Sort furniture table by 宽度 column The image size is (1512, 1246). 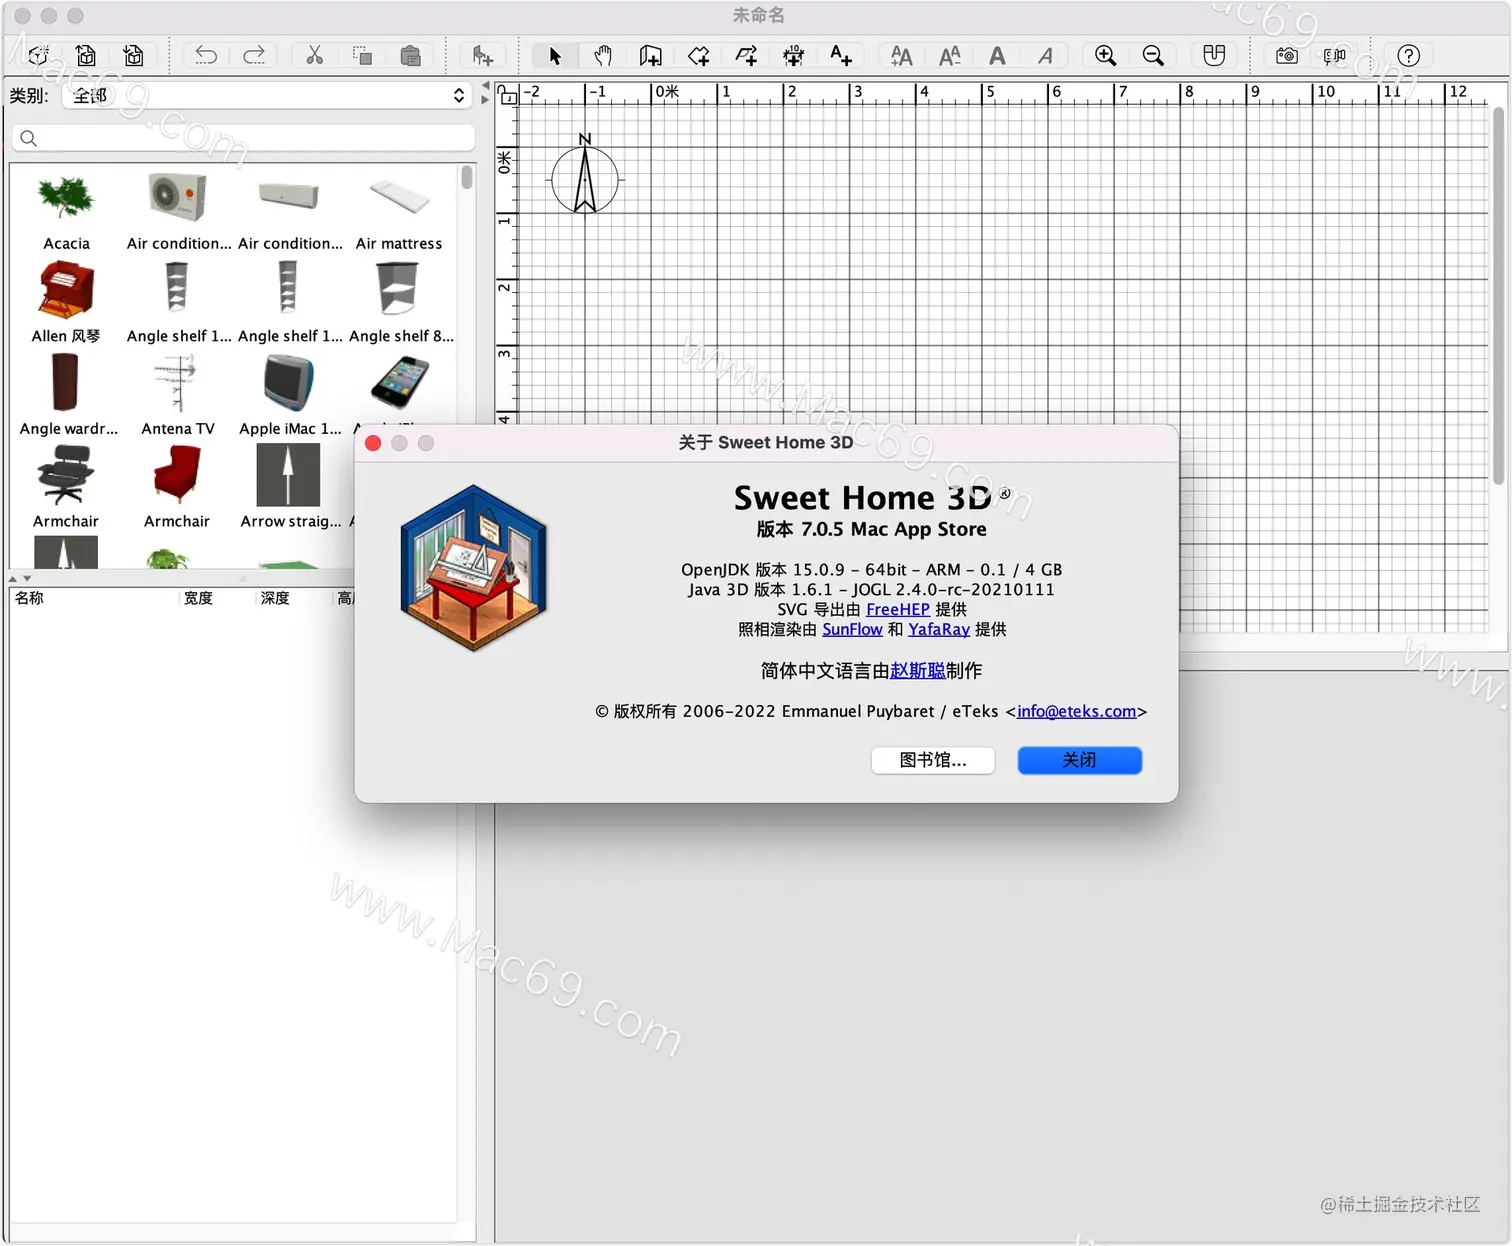point(198,598)
